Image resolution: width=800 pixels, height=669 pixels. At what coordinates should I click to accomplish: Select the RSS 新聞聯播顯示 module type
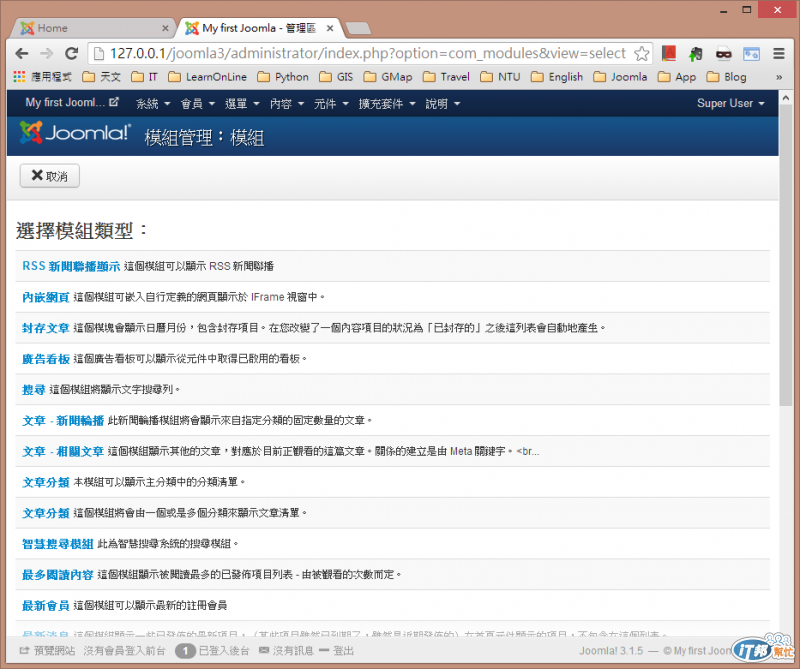tap(71, 266)
